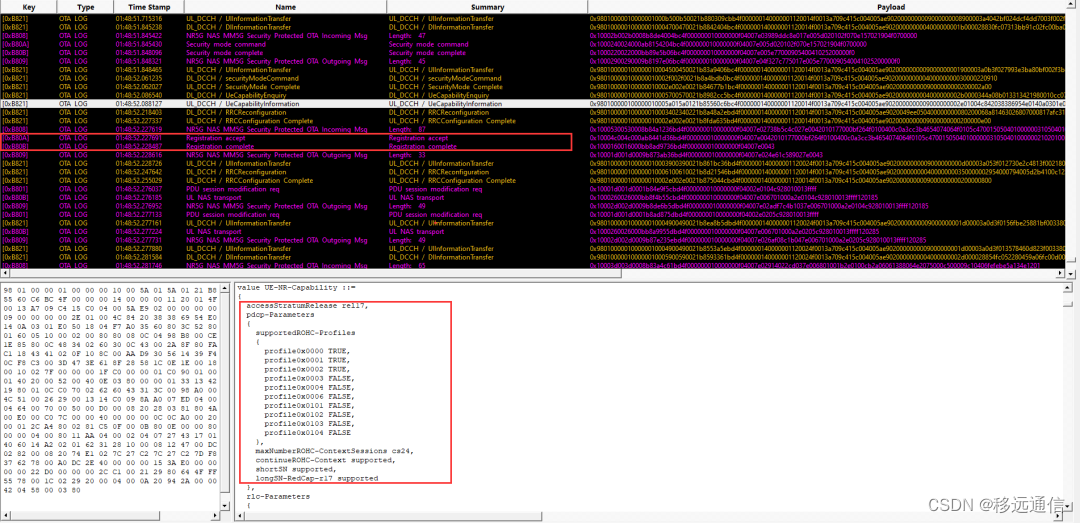Click summary 'Length: 45' cell
The image size is (1080, 523).
407,61
